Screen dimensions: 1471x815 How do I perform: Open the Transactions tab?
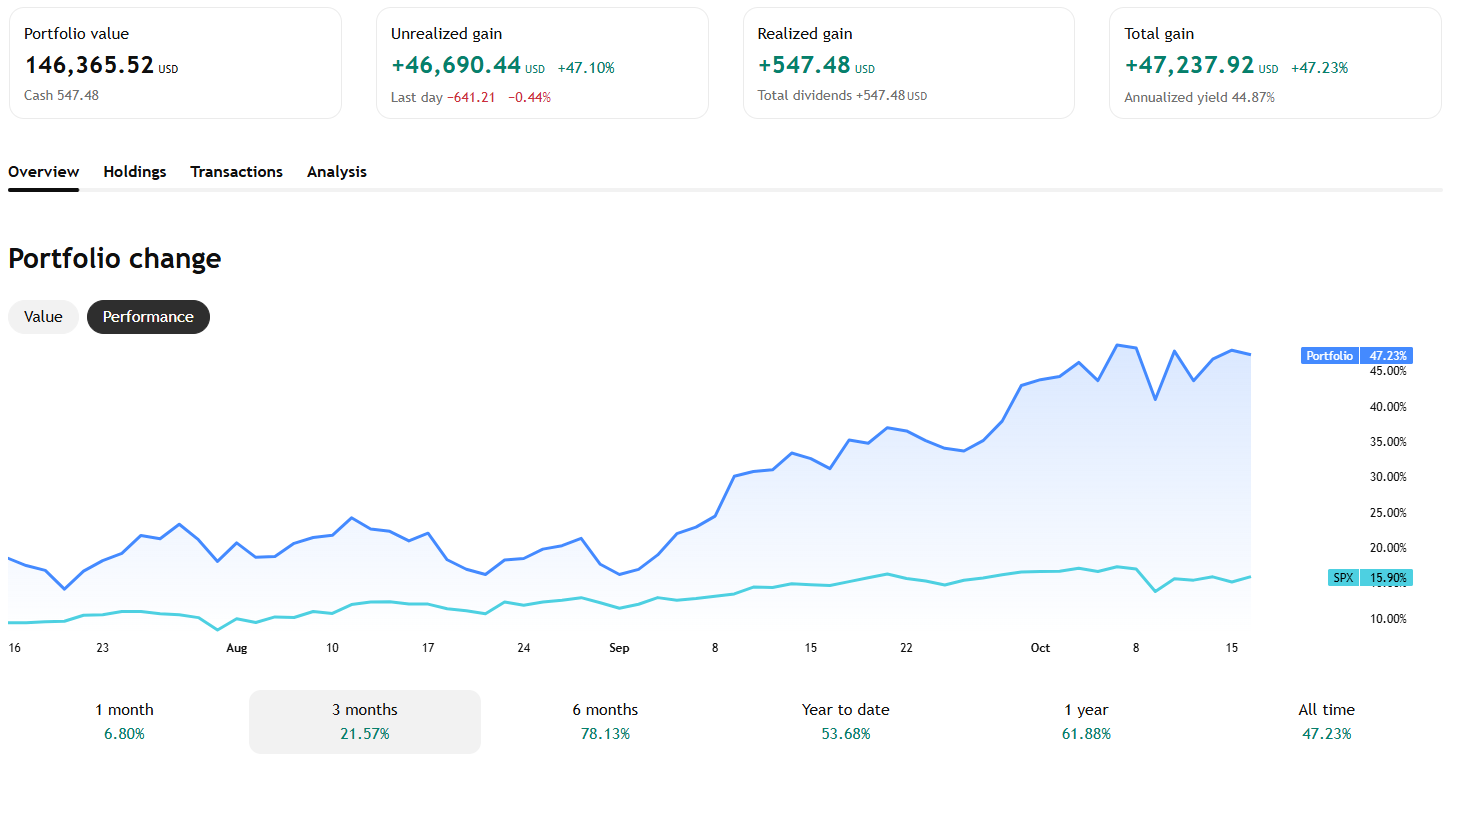click(236, 172)
